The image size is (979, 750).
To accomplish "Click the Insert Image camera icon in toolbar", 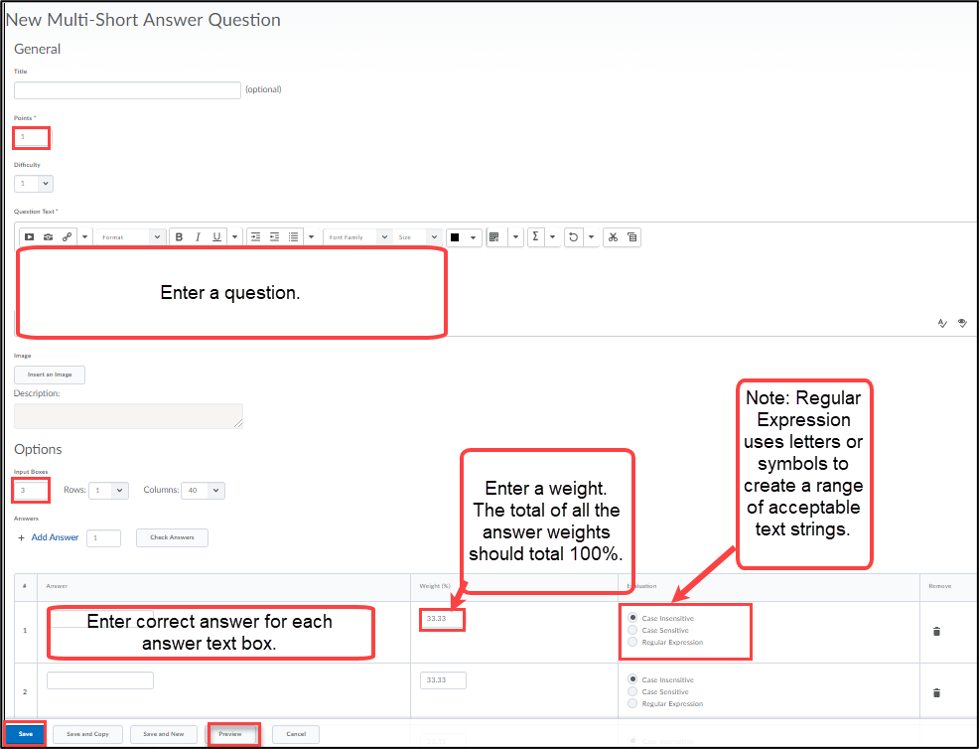I will pyautogui.click(x=48, y=237).
